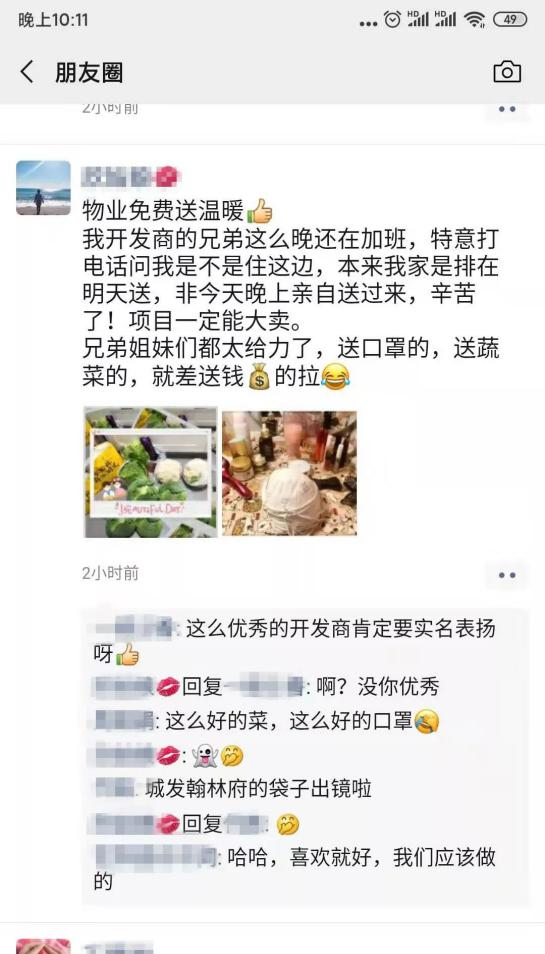Viewport: 545px width, 954px height.
Task: Tap the next post's avatar at the bottom
Action: (43, 947)
